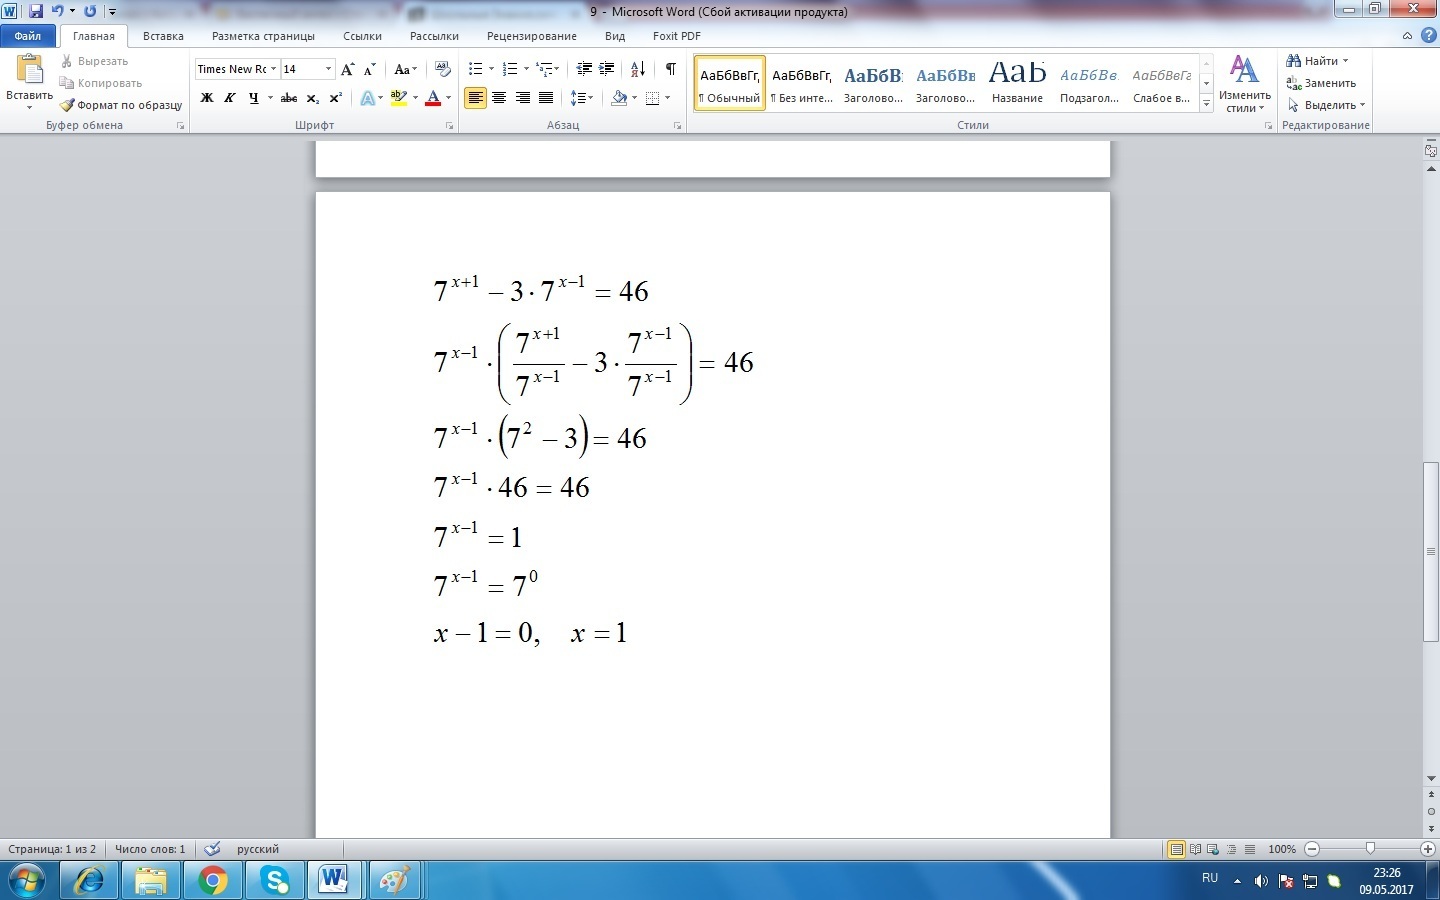The width and height of the screenshot is (1440, 900).
Task: Open the font size dropdown
Action: [328, 69]
